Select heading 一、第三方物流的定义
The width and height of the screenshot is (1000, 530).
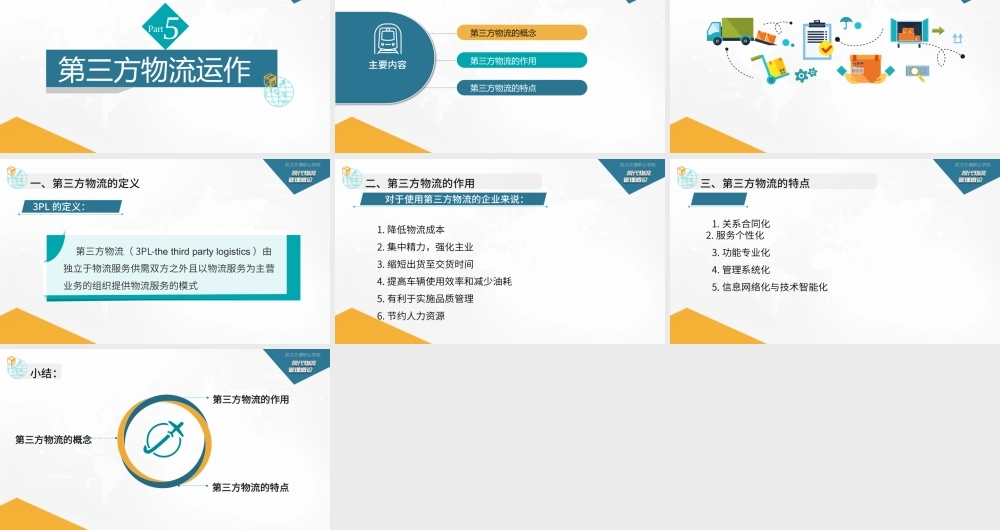[x=85, y=184]
